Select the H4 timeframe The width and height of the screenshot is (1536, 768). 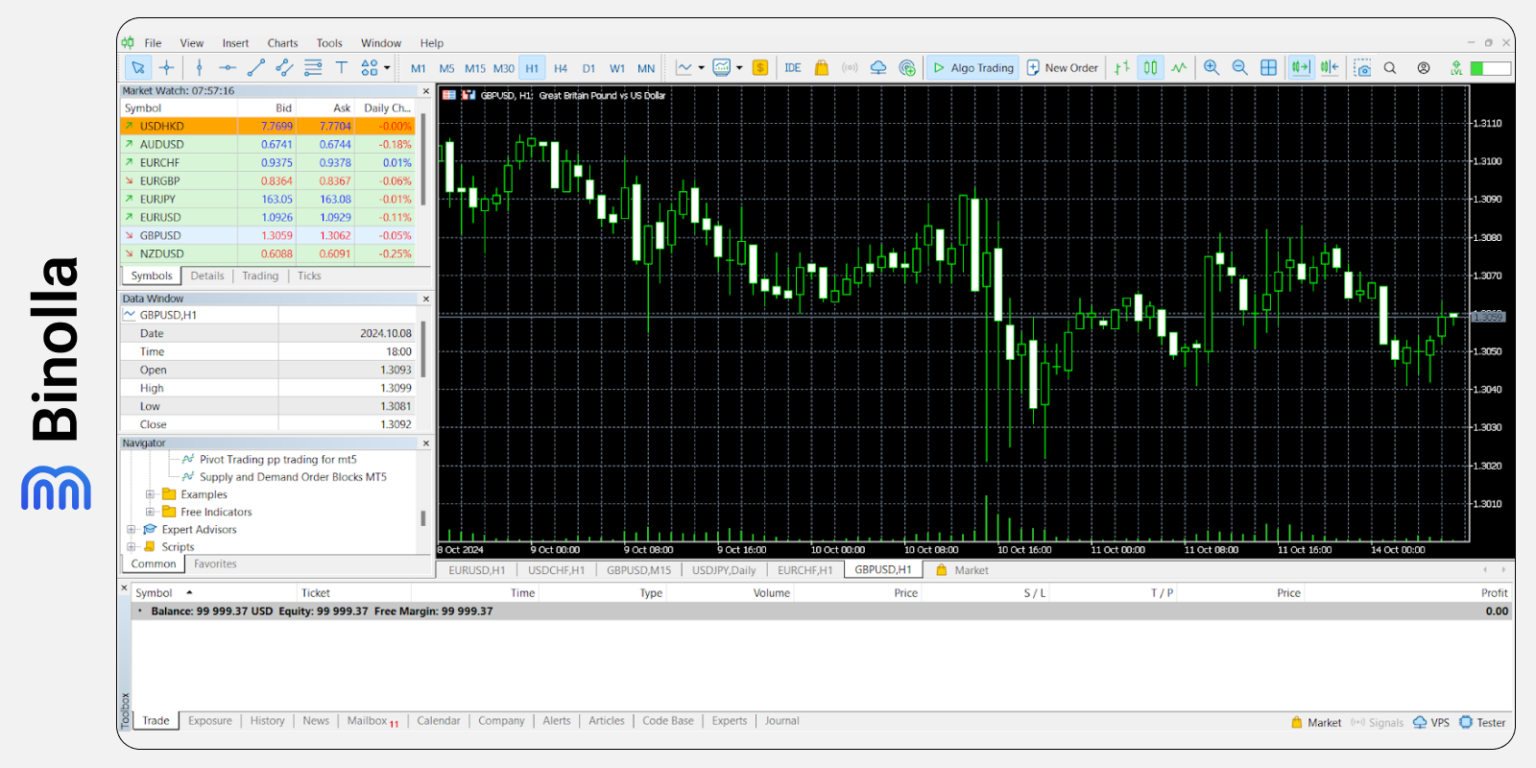tap(560, 68)
